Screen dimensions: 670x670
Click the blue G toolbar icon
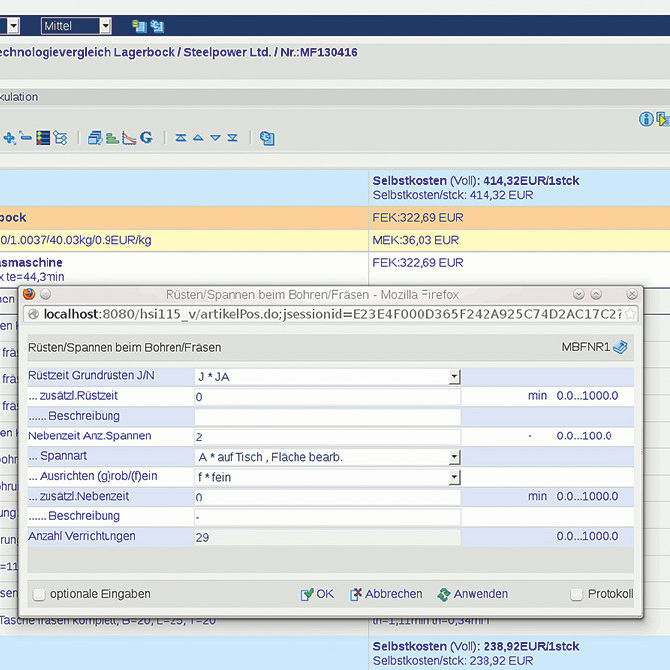pyautogui.click(x=146, y=137)
